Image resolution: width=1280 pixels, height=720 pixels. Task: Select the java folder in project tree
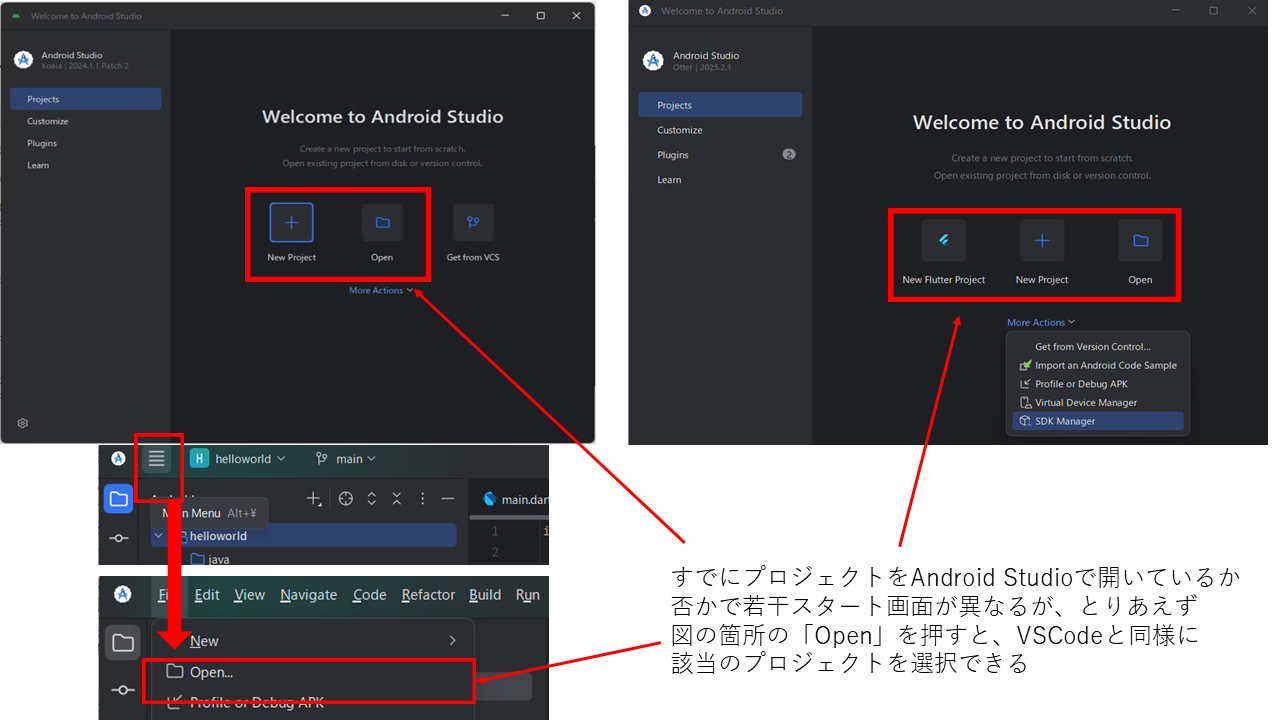click(209, 559)
